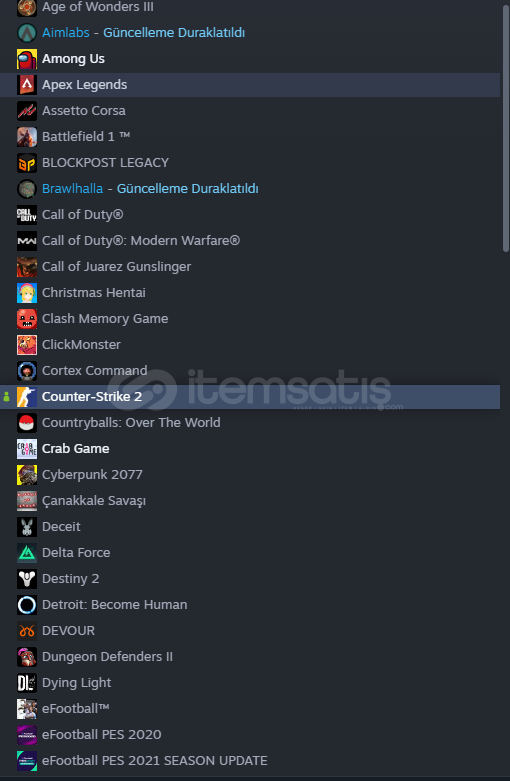This screenshot has height=781, width=510.
Task: Select eFootball PES 2021 SEASON UPDATE
Action: pyautogui.click(x=250, y=761)
